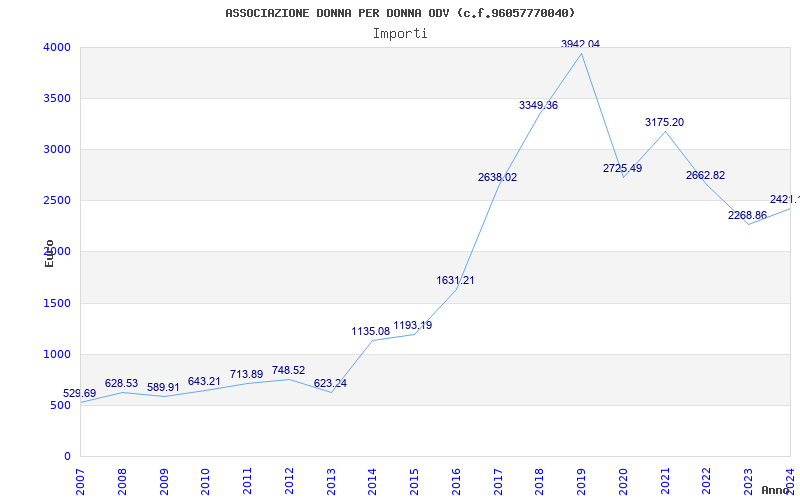Select the 589.91 data label
Screen dimensions: 800x500
point(163,387)
